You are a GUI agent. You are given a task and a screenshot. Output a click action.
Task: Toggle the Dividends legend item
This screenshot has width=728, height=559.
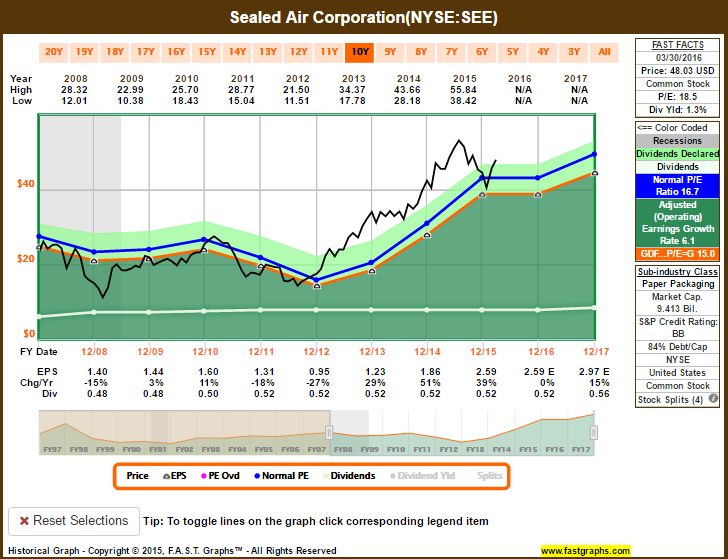[349, 476]
